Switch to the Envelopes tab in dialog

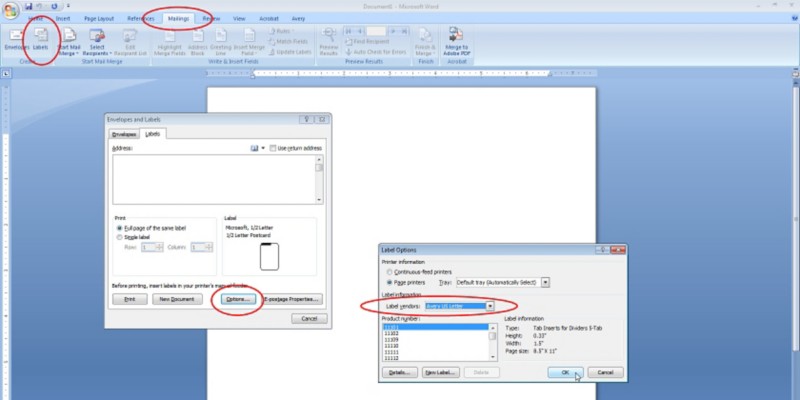(124, 133)
